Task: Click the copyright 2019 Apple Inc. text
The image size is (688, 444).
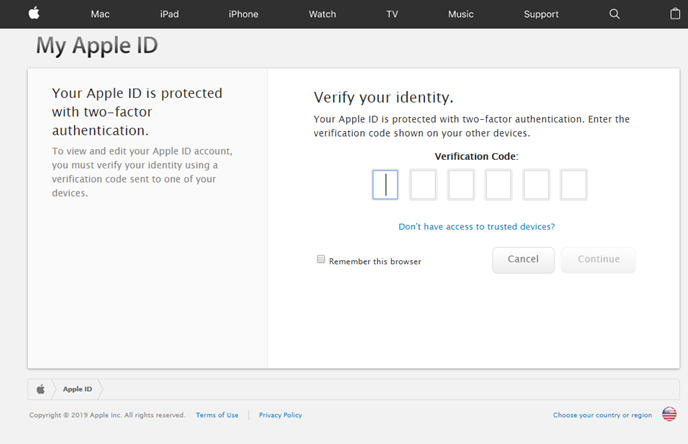Action: point(107,415)
